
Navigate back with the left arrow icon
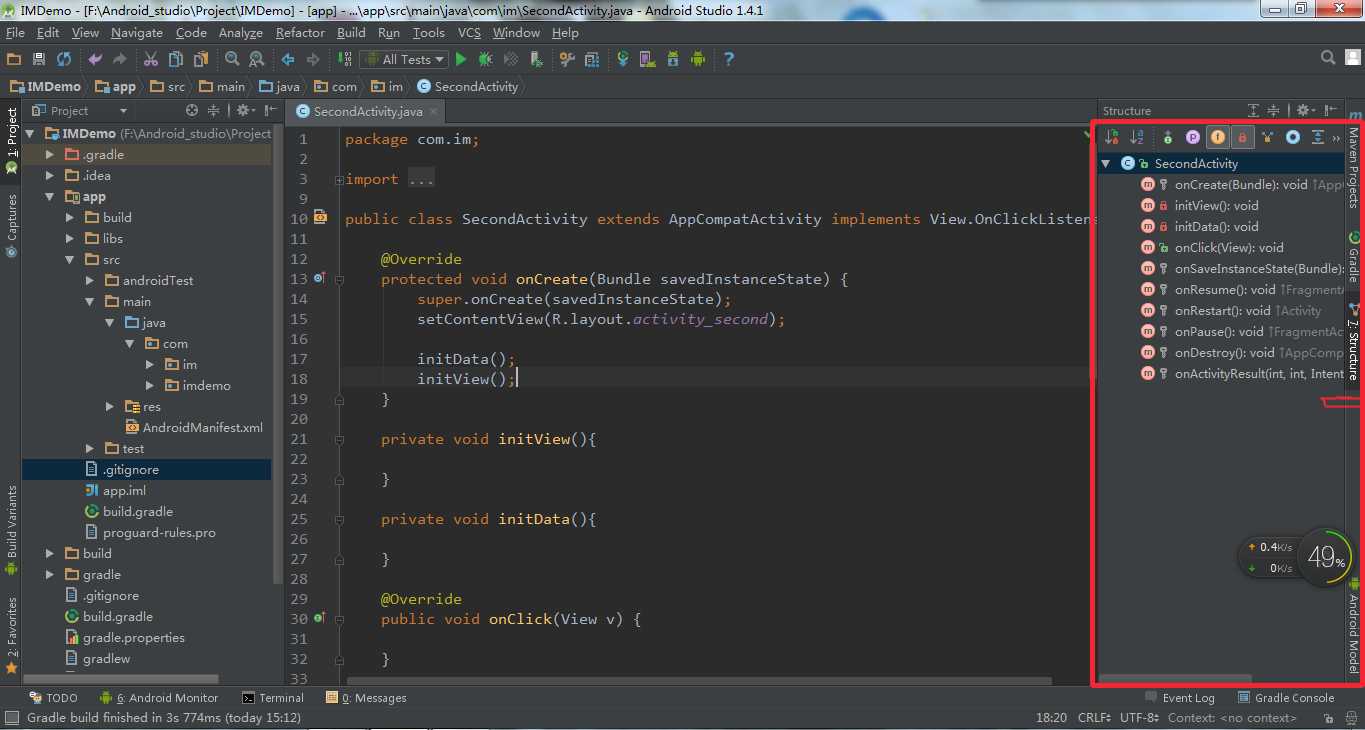[x=288, y=59]
